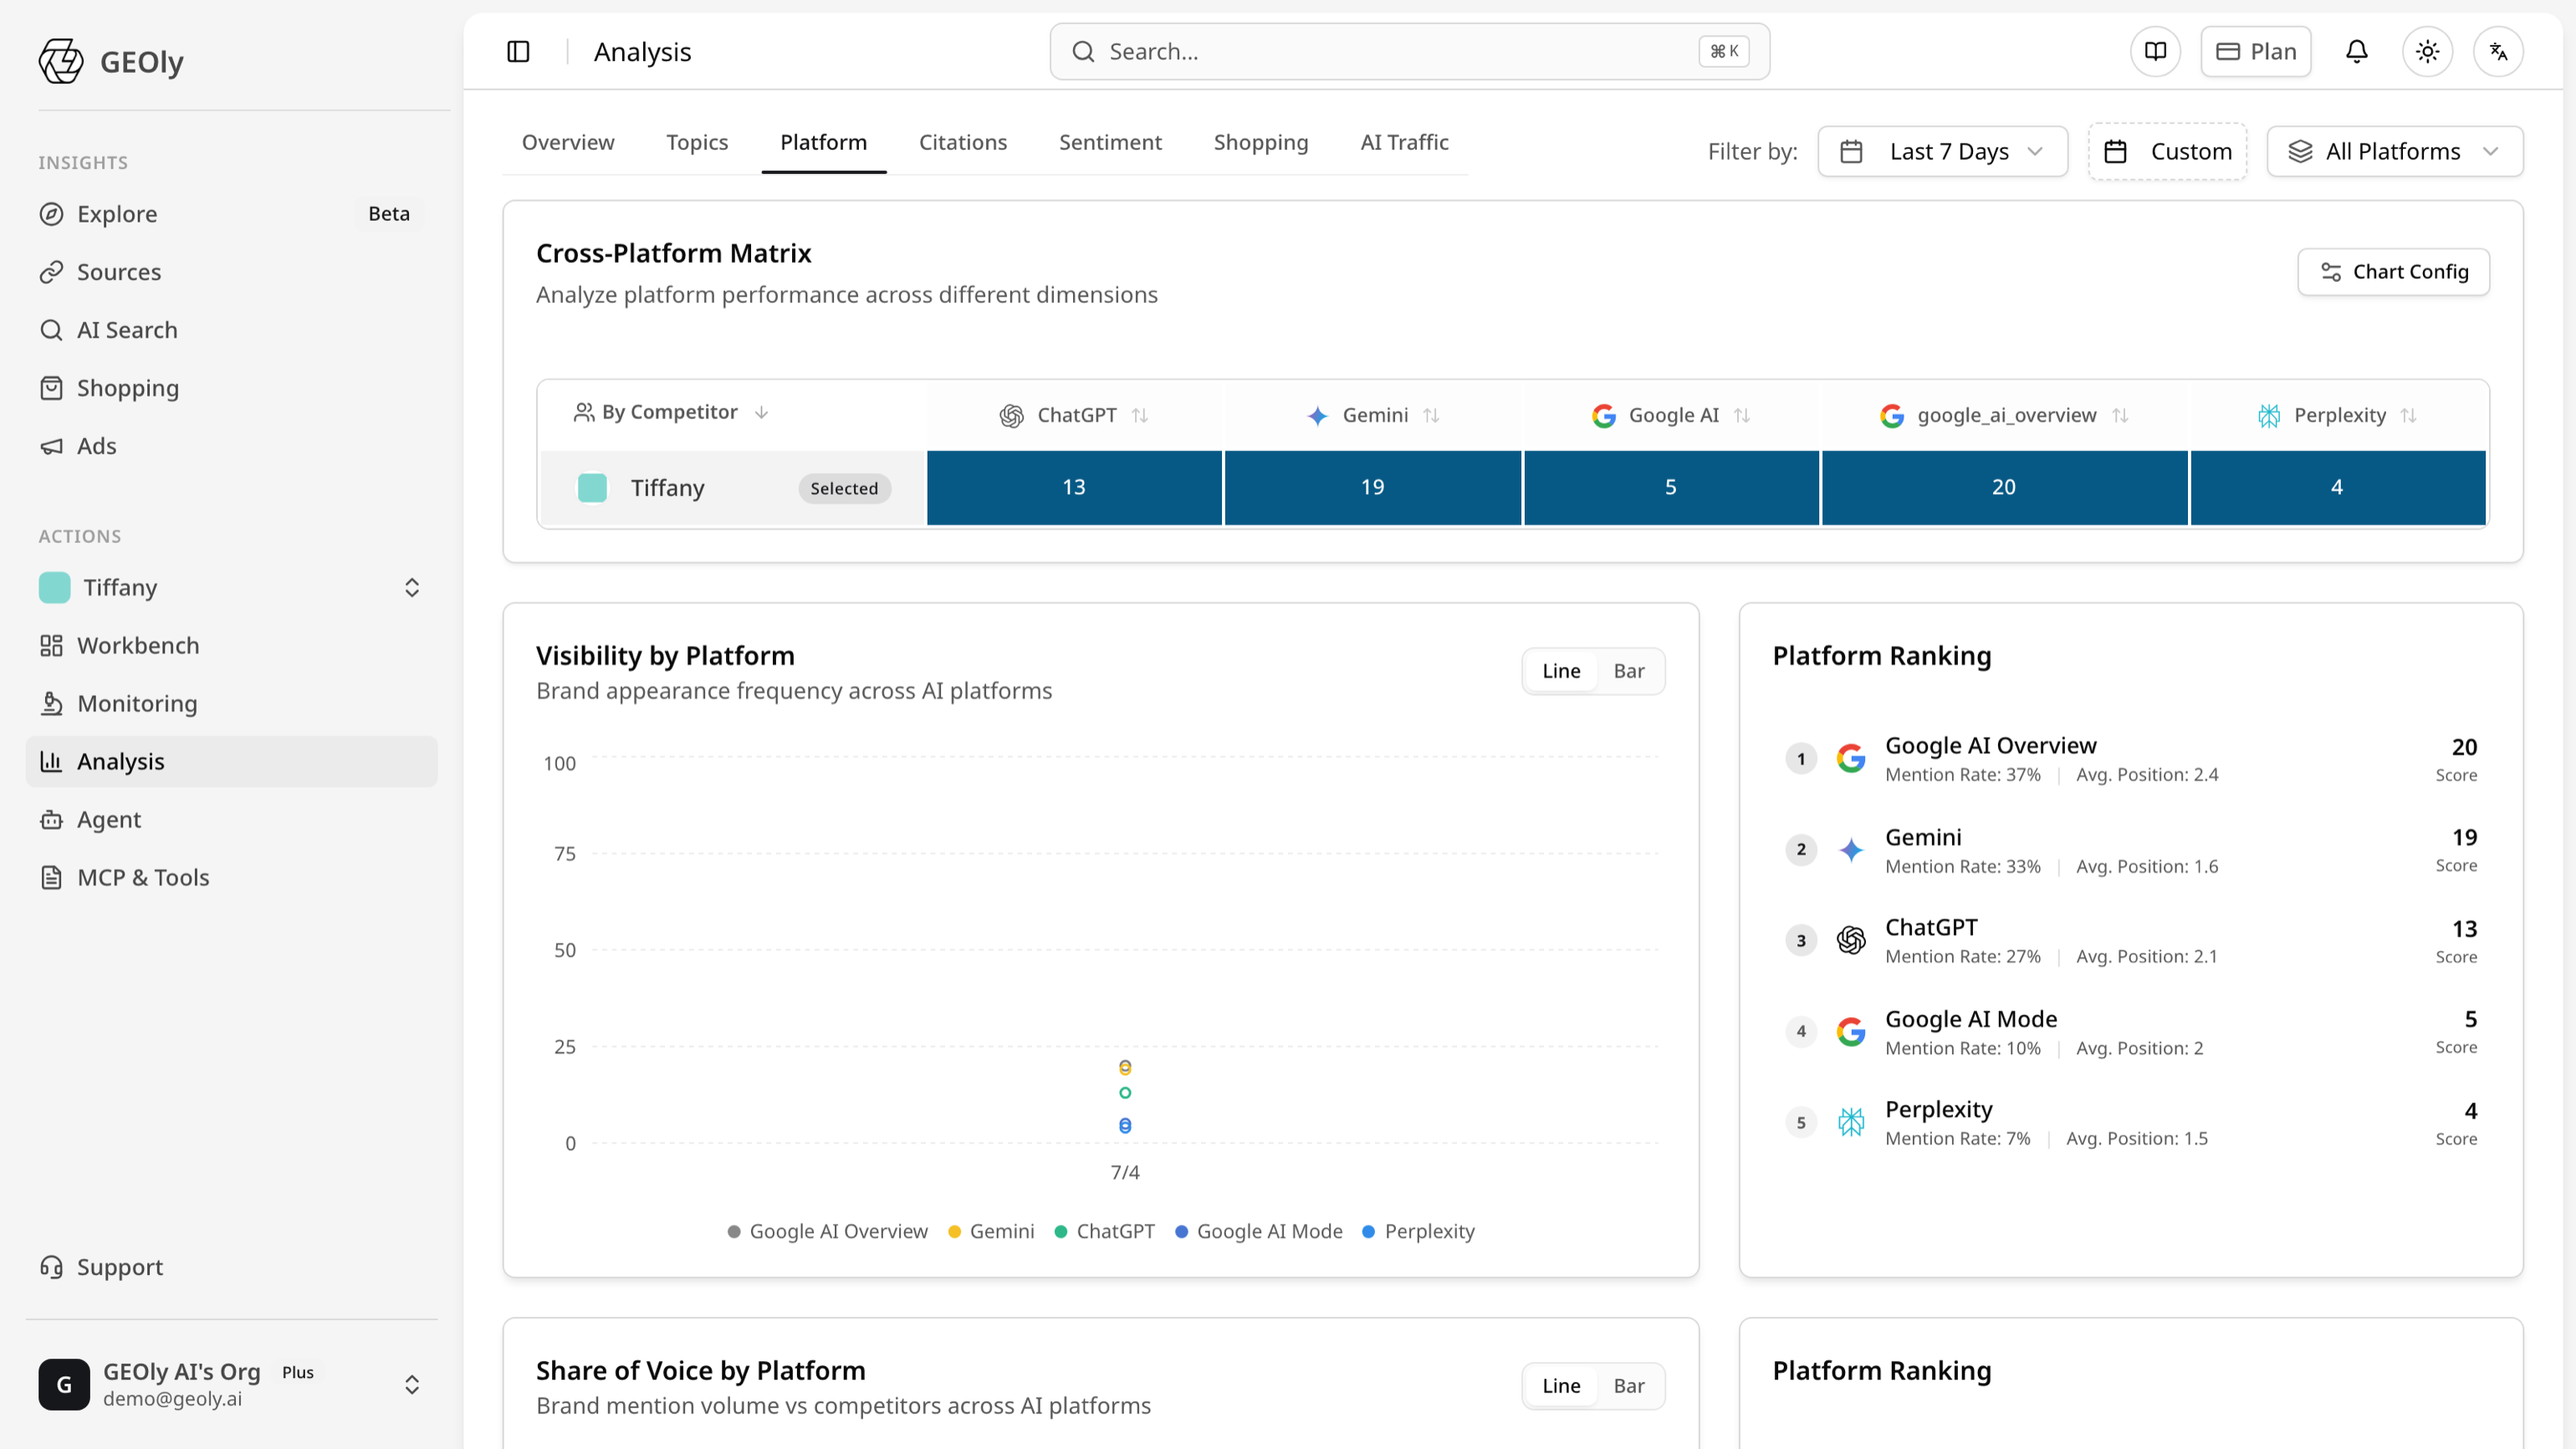Viewport: 2576px width, 1449px height.
Task: Switch Share of Voice chart to Bar
Action: click(x=1628, y=1386)
